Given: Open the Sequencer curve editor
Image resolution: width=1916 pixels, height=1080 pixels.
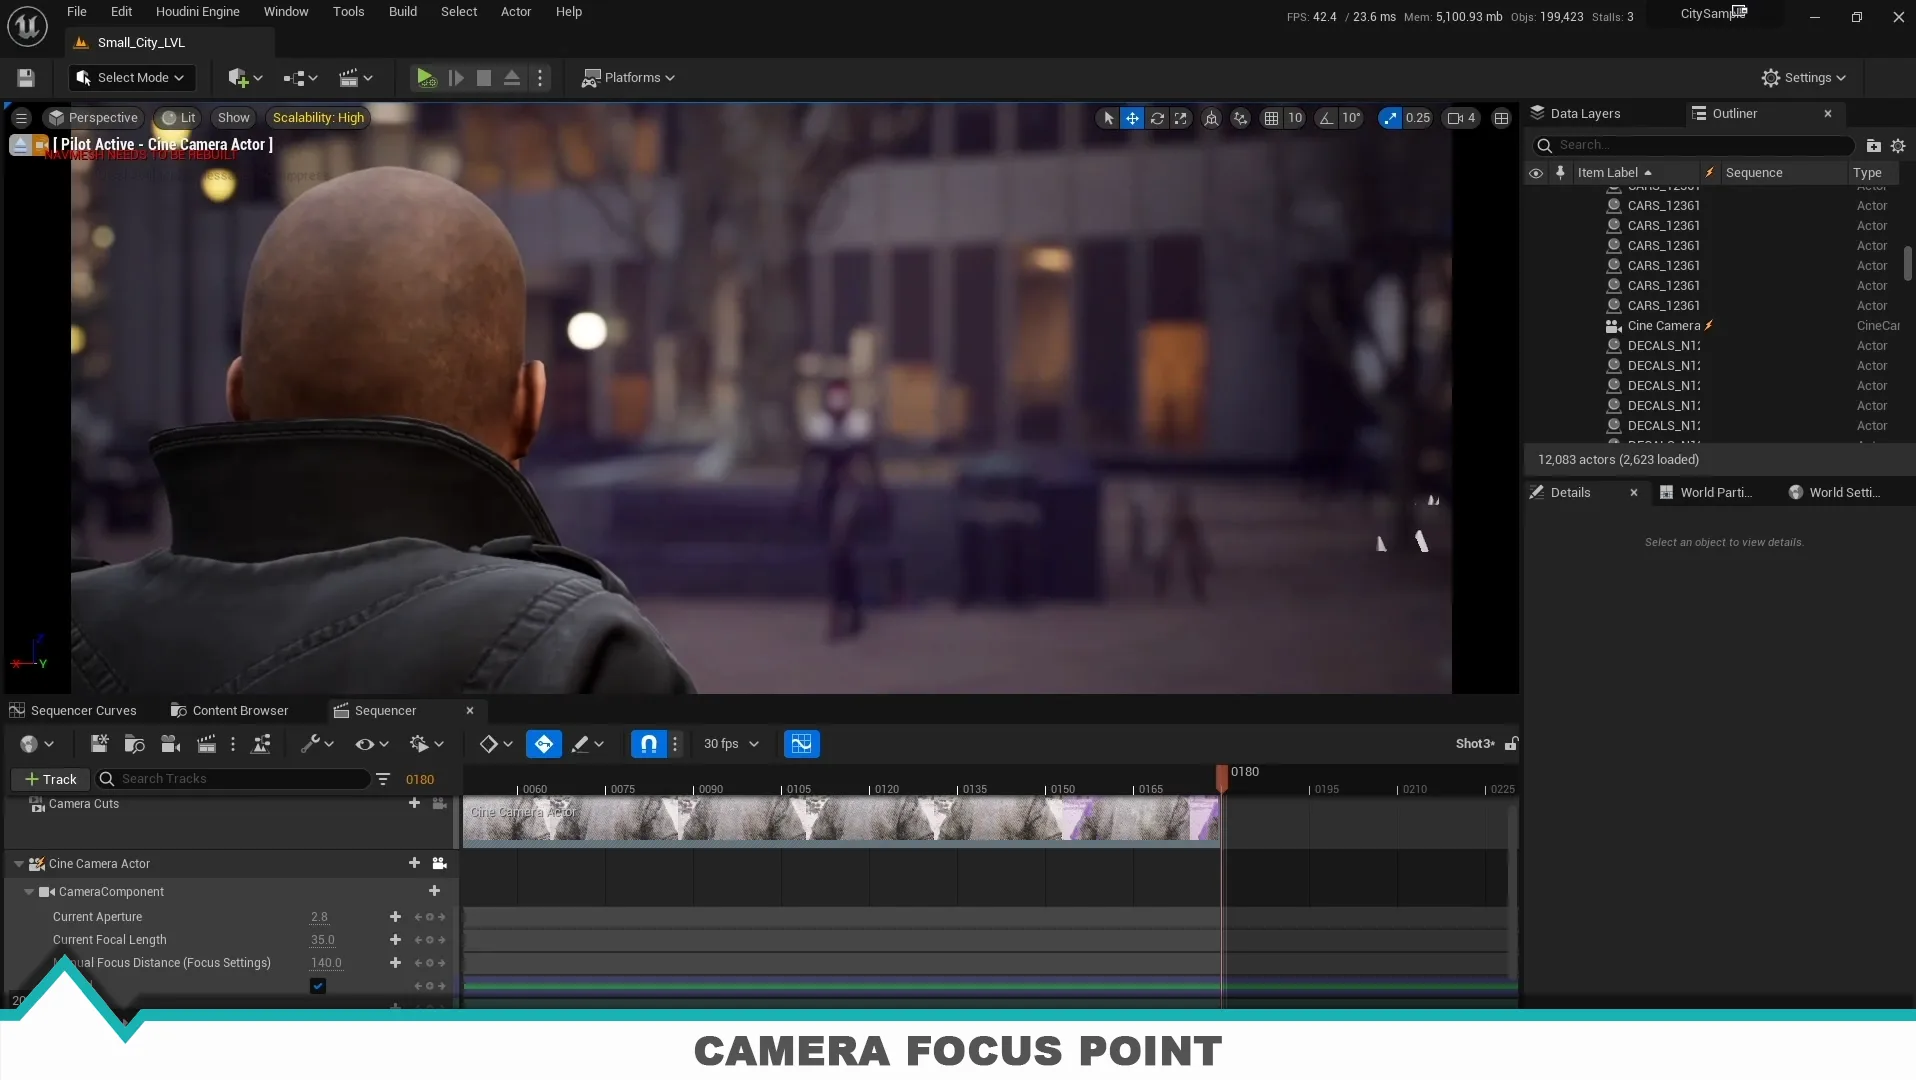Looking at the screenshot, I should 800,744.
